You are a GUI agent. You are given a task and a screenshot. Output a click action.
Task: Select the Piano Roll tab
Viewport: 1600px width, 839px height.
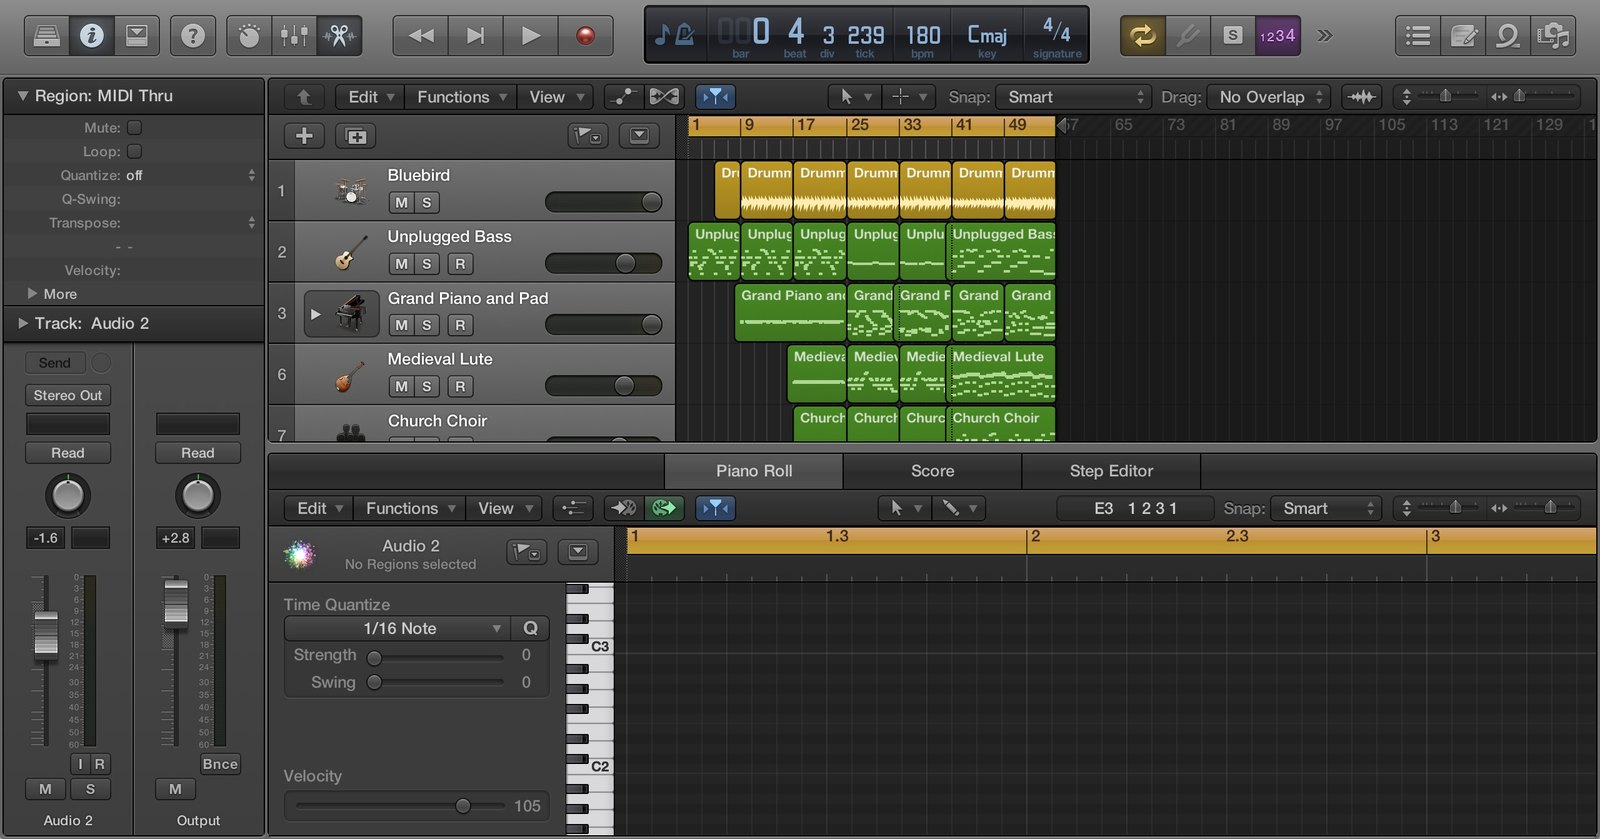754,471
